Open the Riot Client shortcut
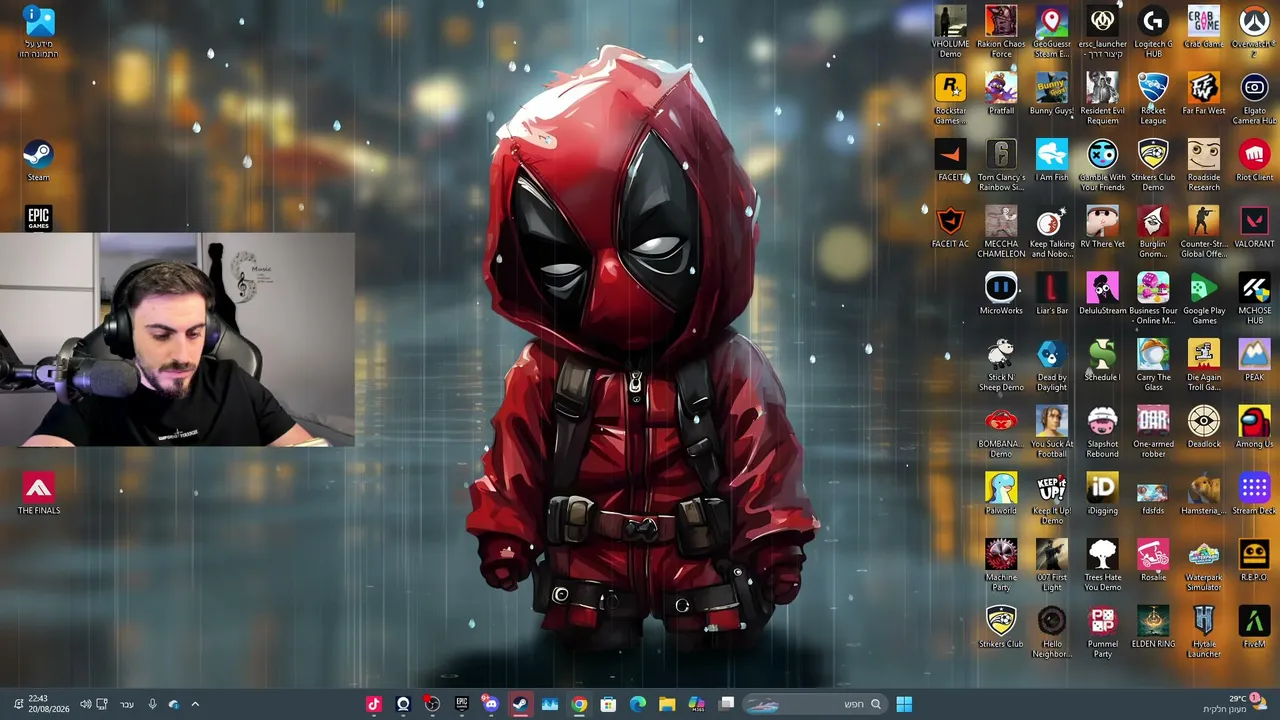1280x720 pixels. tap(1254, 161)
